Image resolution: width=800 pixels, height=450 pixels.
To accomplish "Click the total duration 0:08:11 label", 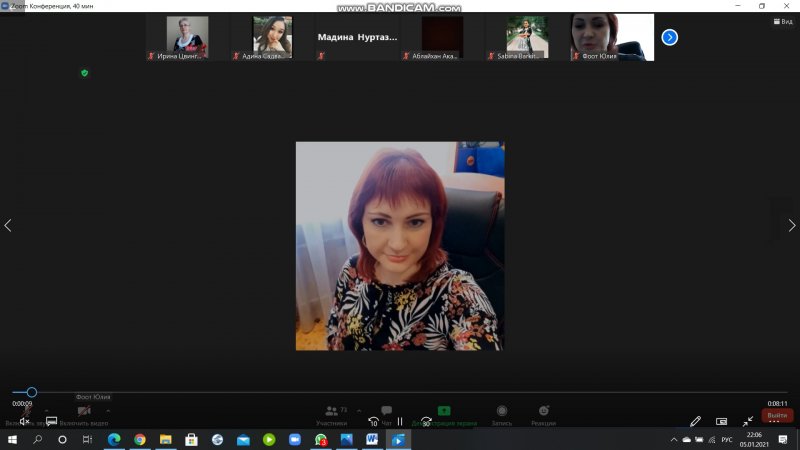I will (x=777, y=404).
